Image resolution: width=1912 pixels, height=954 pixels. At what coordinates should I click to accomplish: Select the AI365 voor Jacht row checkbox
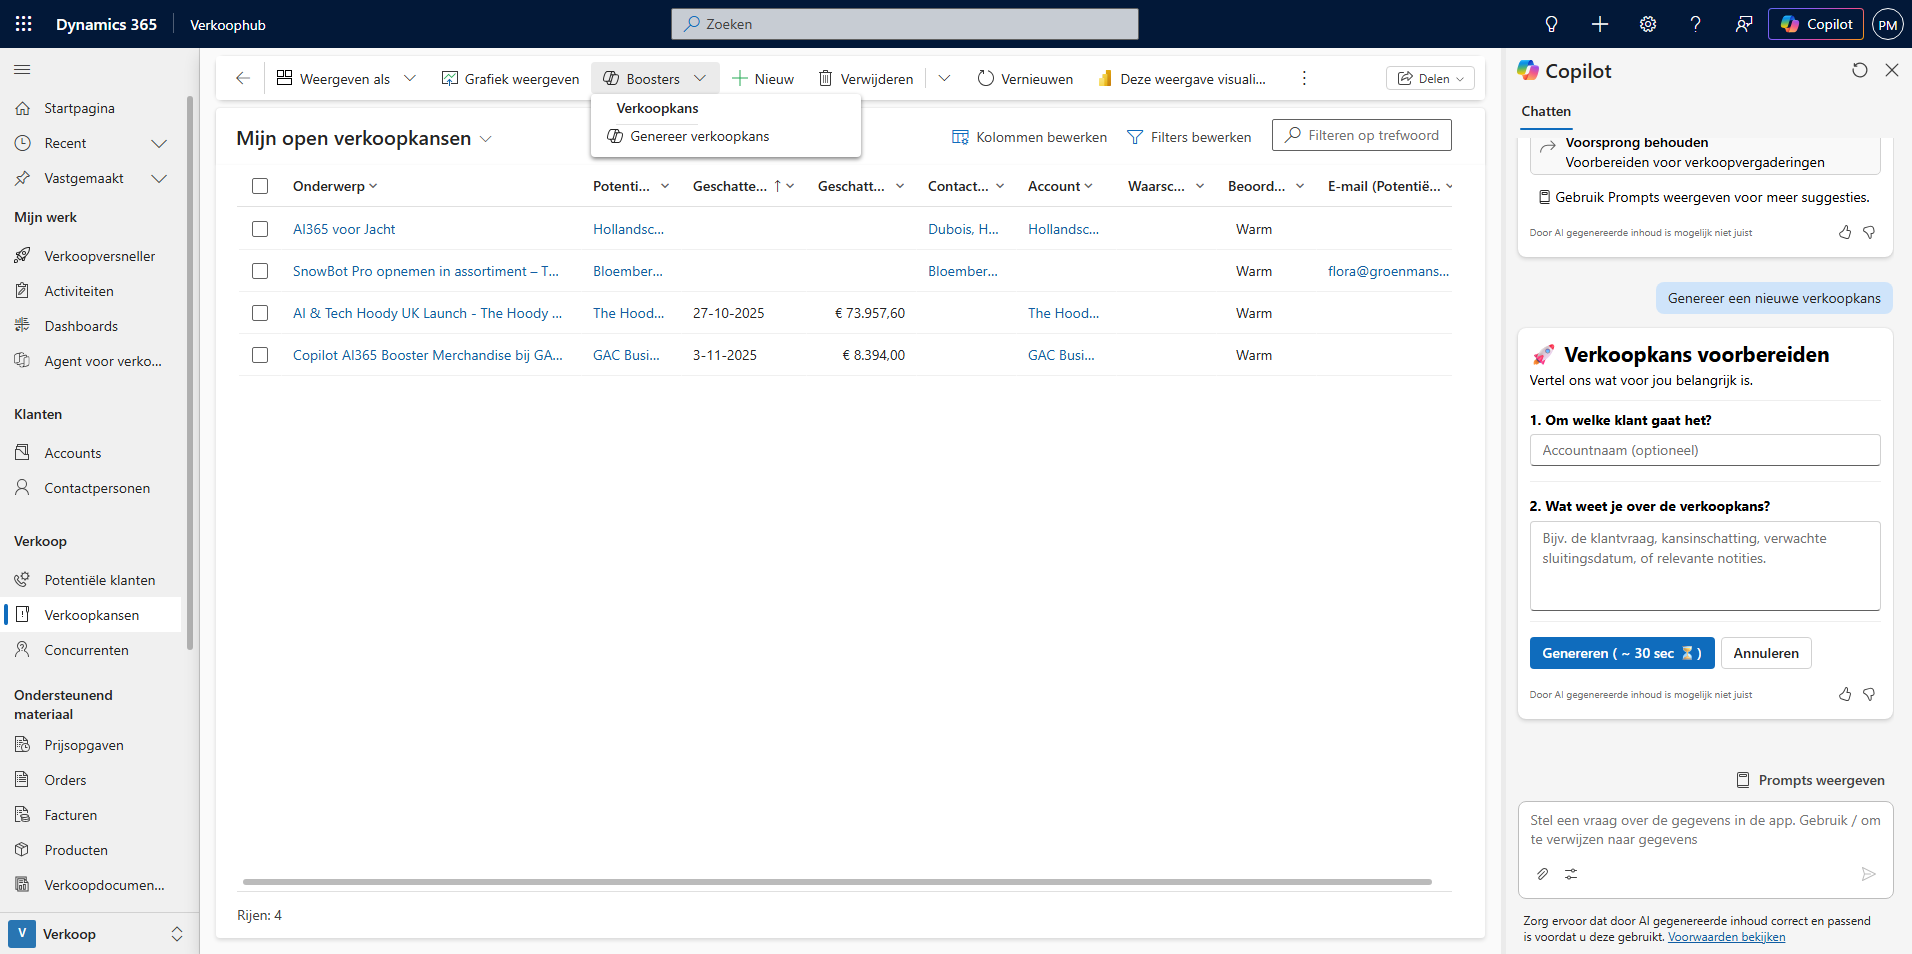click(260, 229)
